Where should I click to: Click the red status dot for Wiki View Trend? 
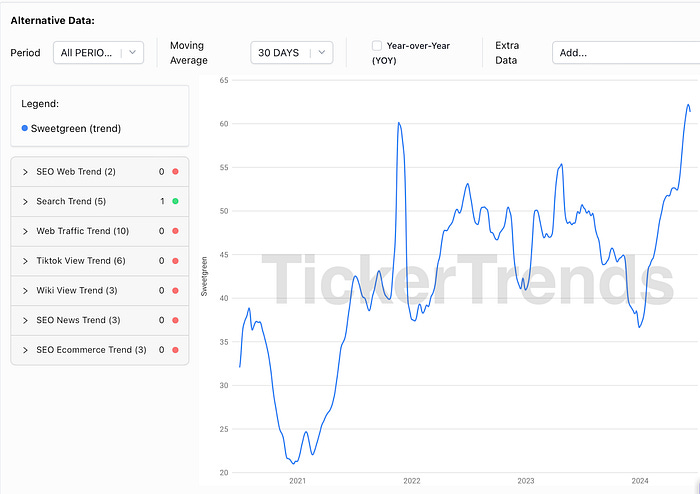point(175,291)
